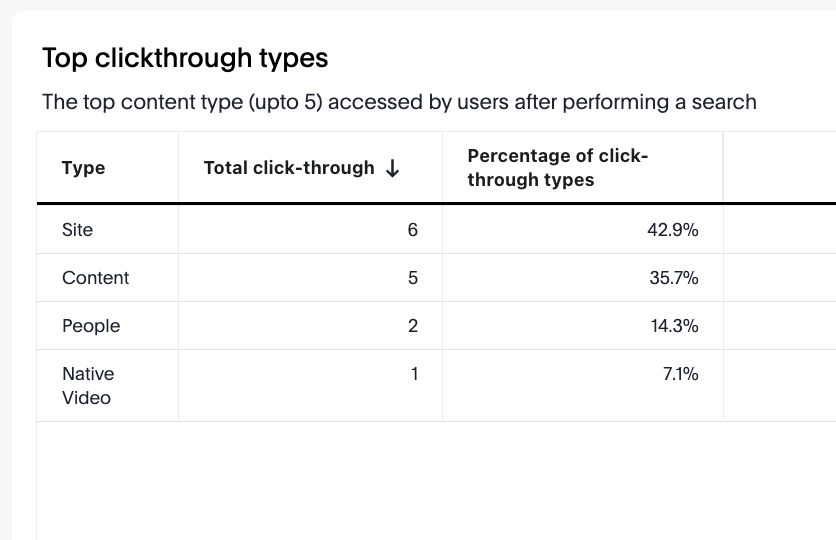Click Percentage of click-through types header
Screen dimensions: 836x540
coord(558,168)
